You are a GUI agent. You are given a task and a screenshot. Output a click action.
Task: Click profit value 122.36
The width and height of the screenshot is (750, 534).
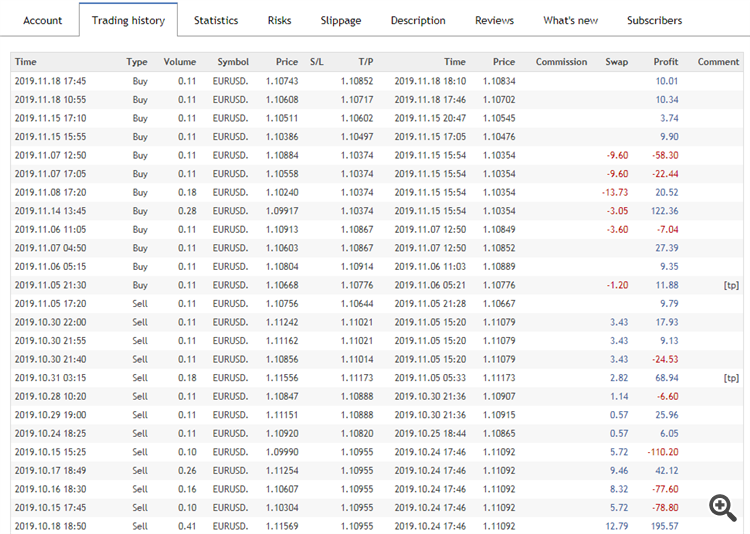point(664,211)
